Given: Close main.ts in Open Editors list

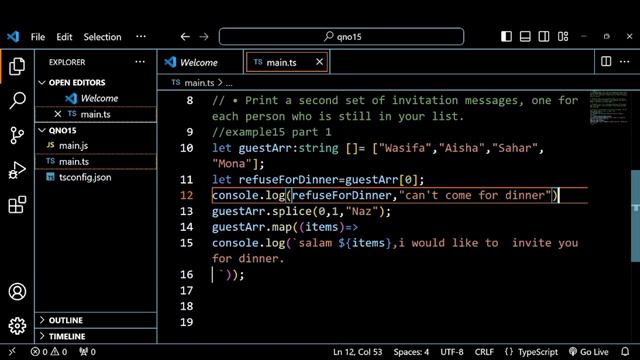Looking at the screenshot, I should 58,114.
